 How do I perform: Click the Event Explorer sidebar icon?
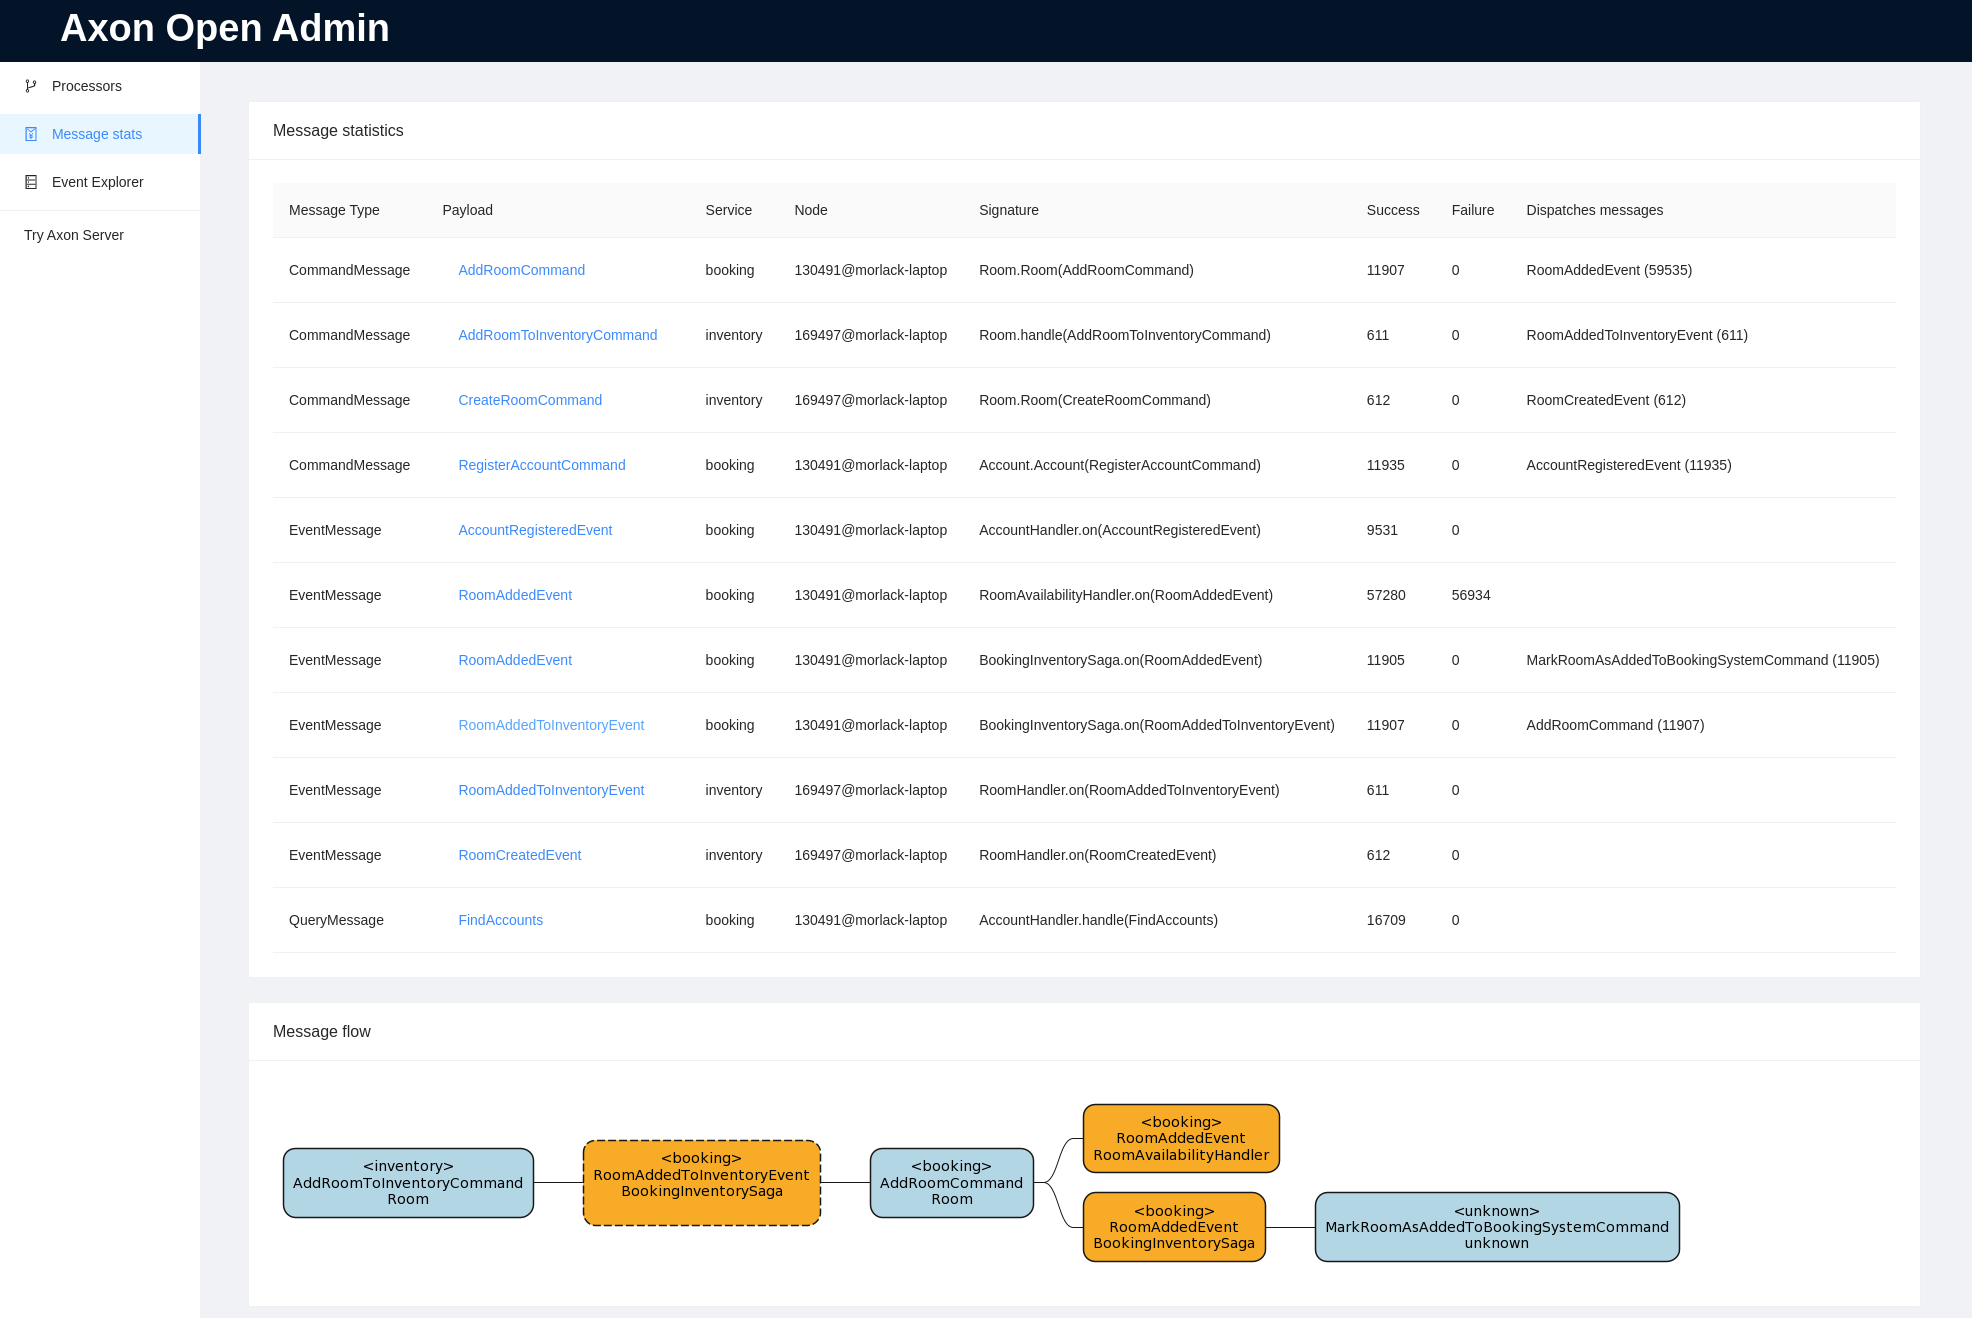[x=31, y=182]
